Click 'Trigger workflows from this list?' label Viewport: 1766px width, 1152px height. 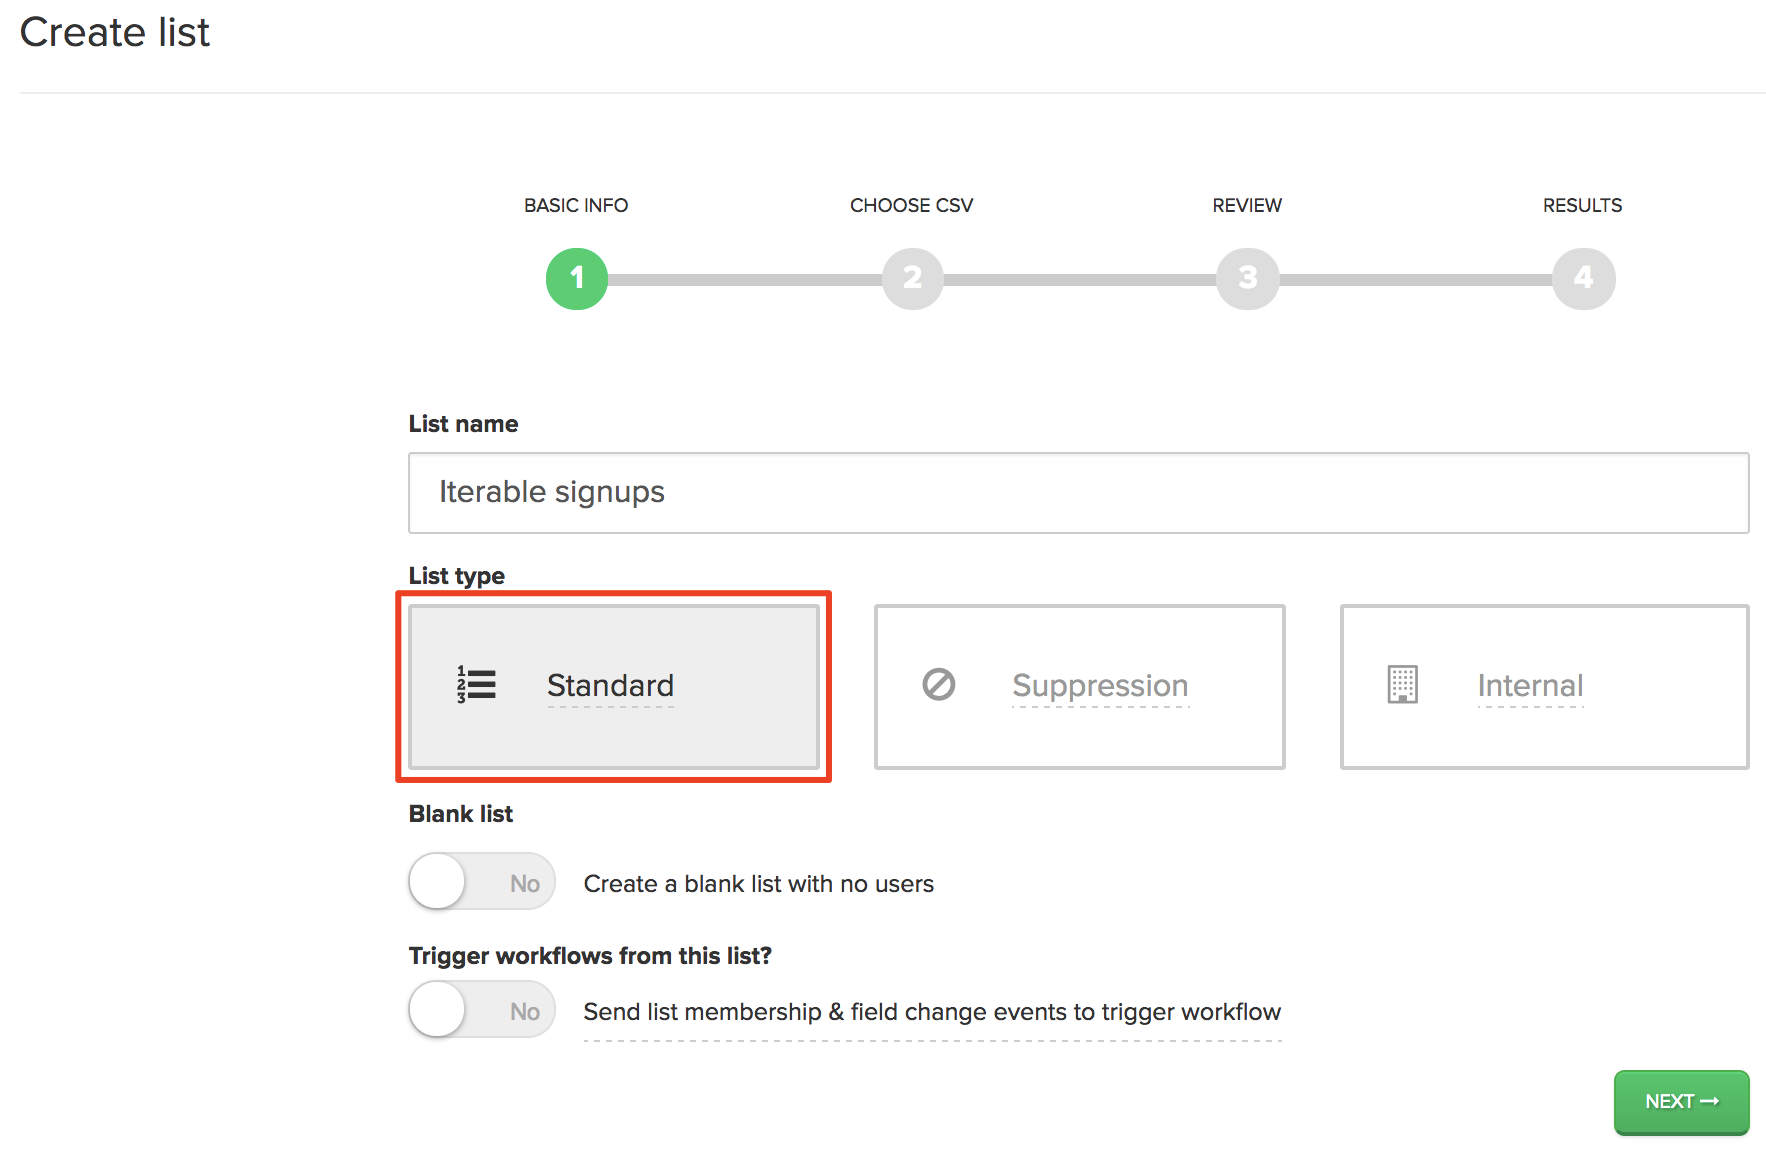point(590,956)
